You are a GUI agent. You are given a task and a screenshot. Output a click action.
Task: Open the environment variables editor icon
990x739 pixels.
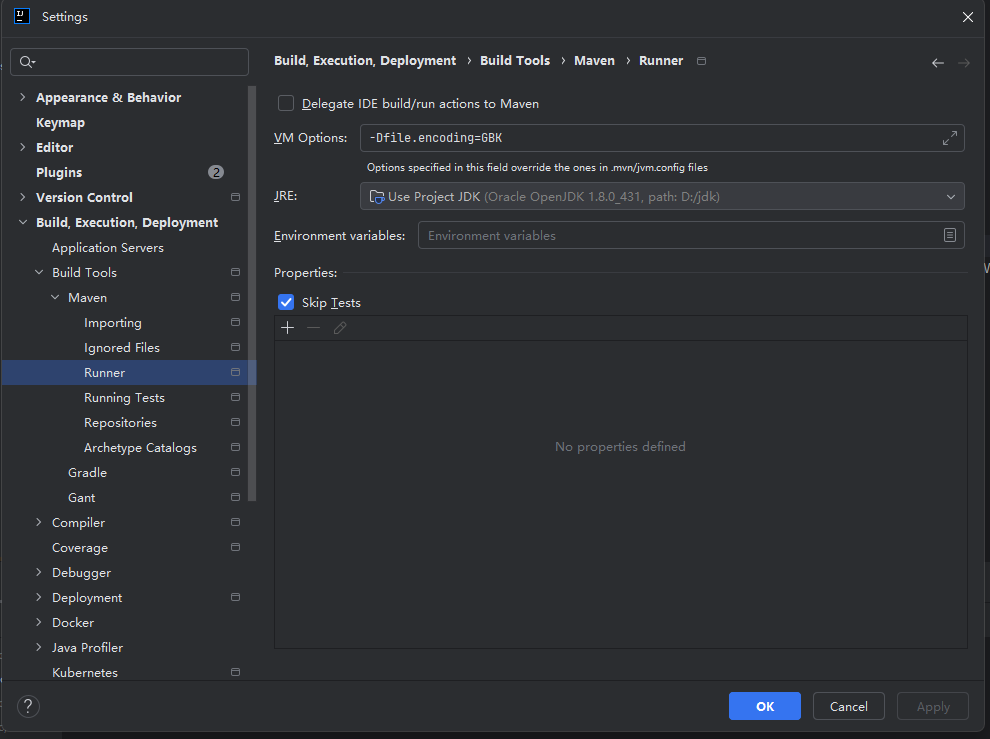(949, 235)
